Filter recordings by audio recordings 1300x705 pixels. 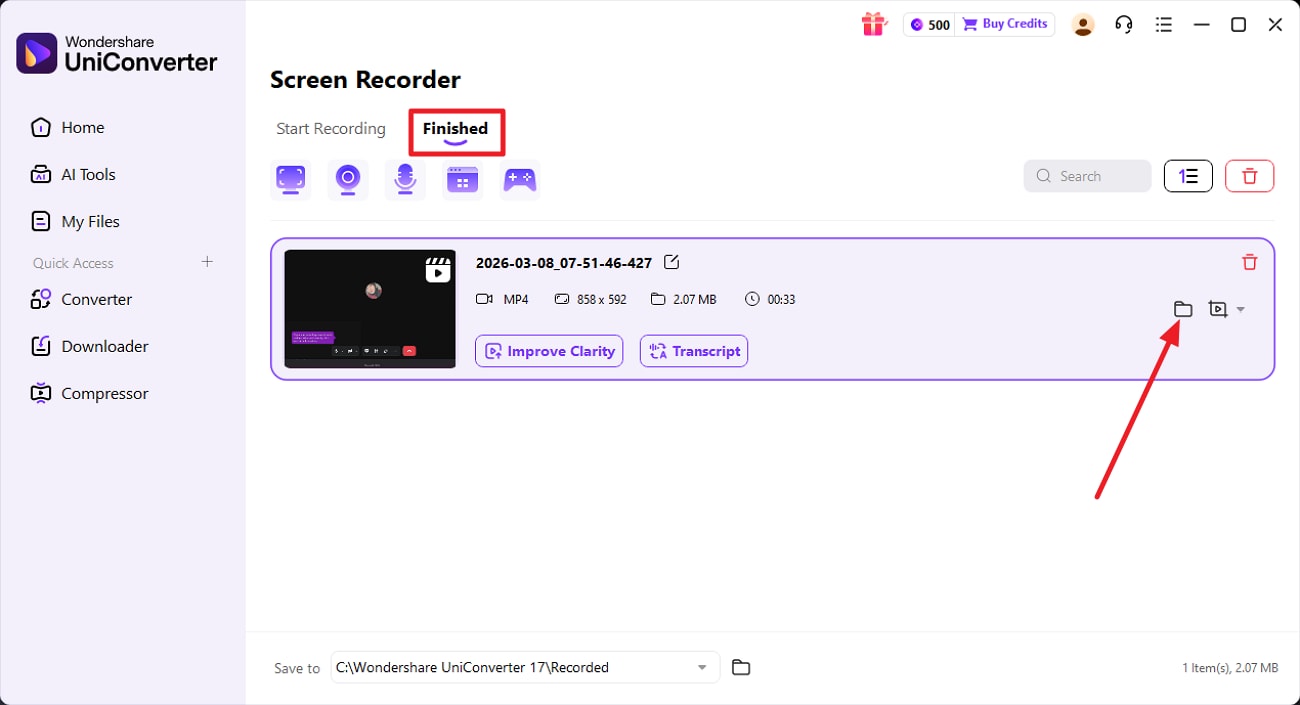tap(405, 180)
